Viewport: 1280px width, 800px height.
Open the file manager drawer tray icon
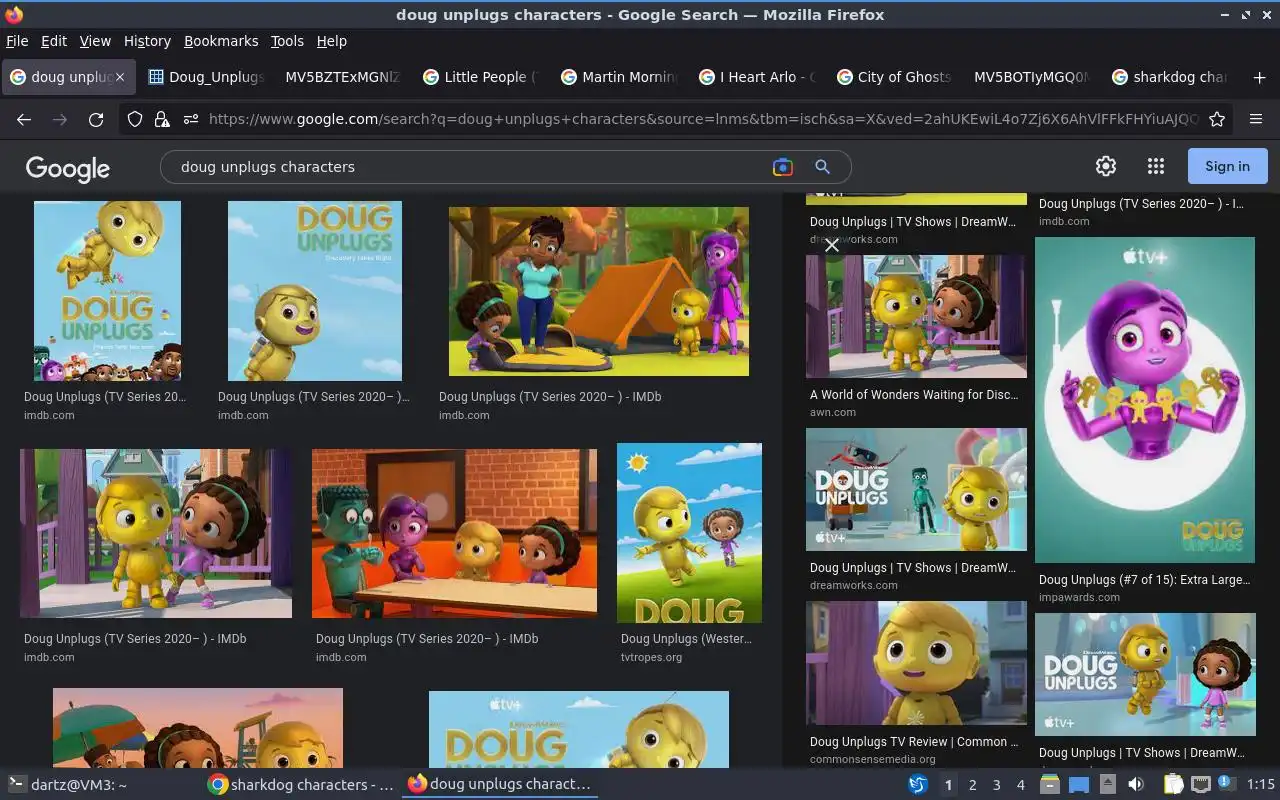coord(1049,785)
